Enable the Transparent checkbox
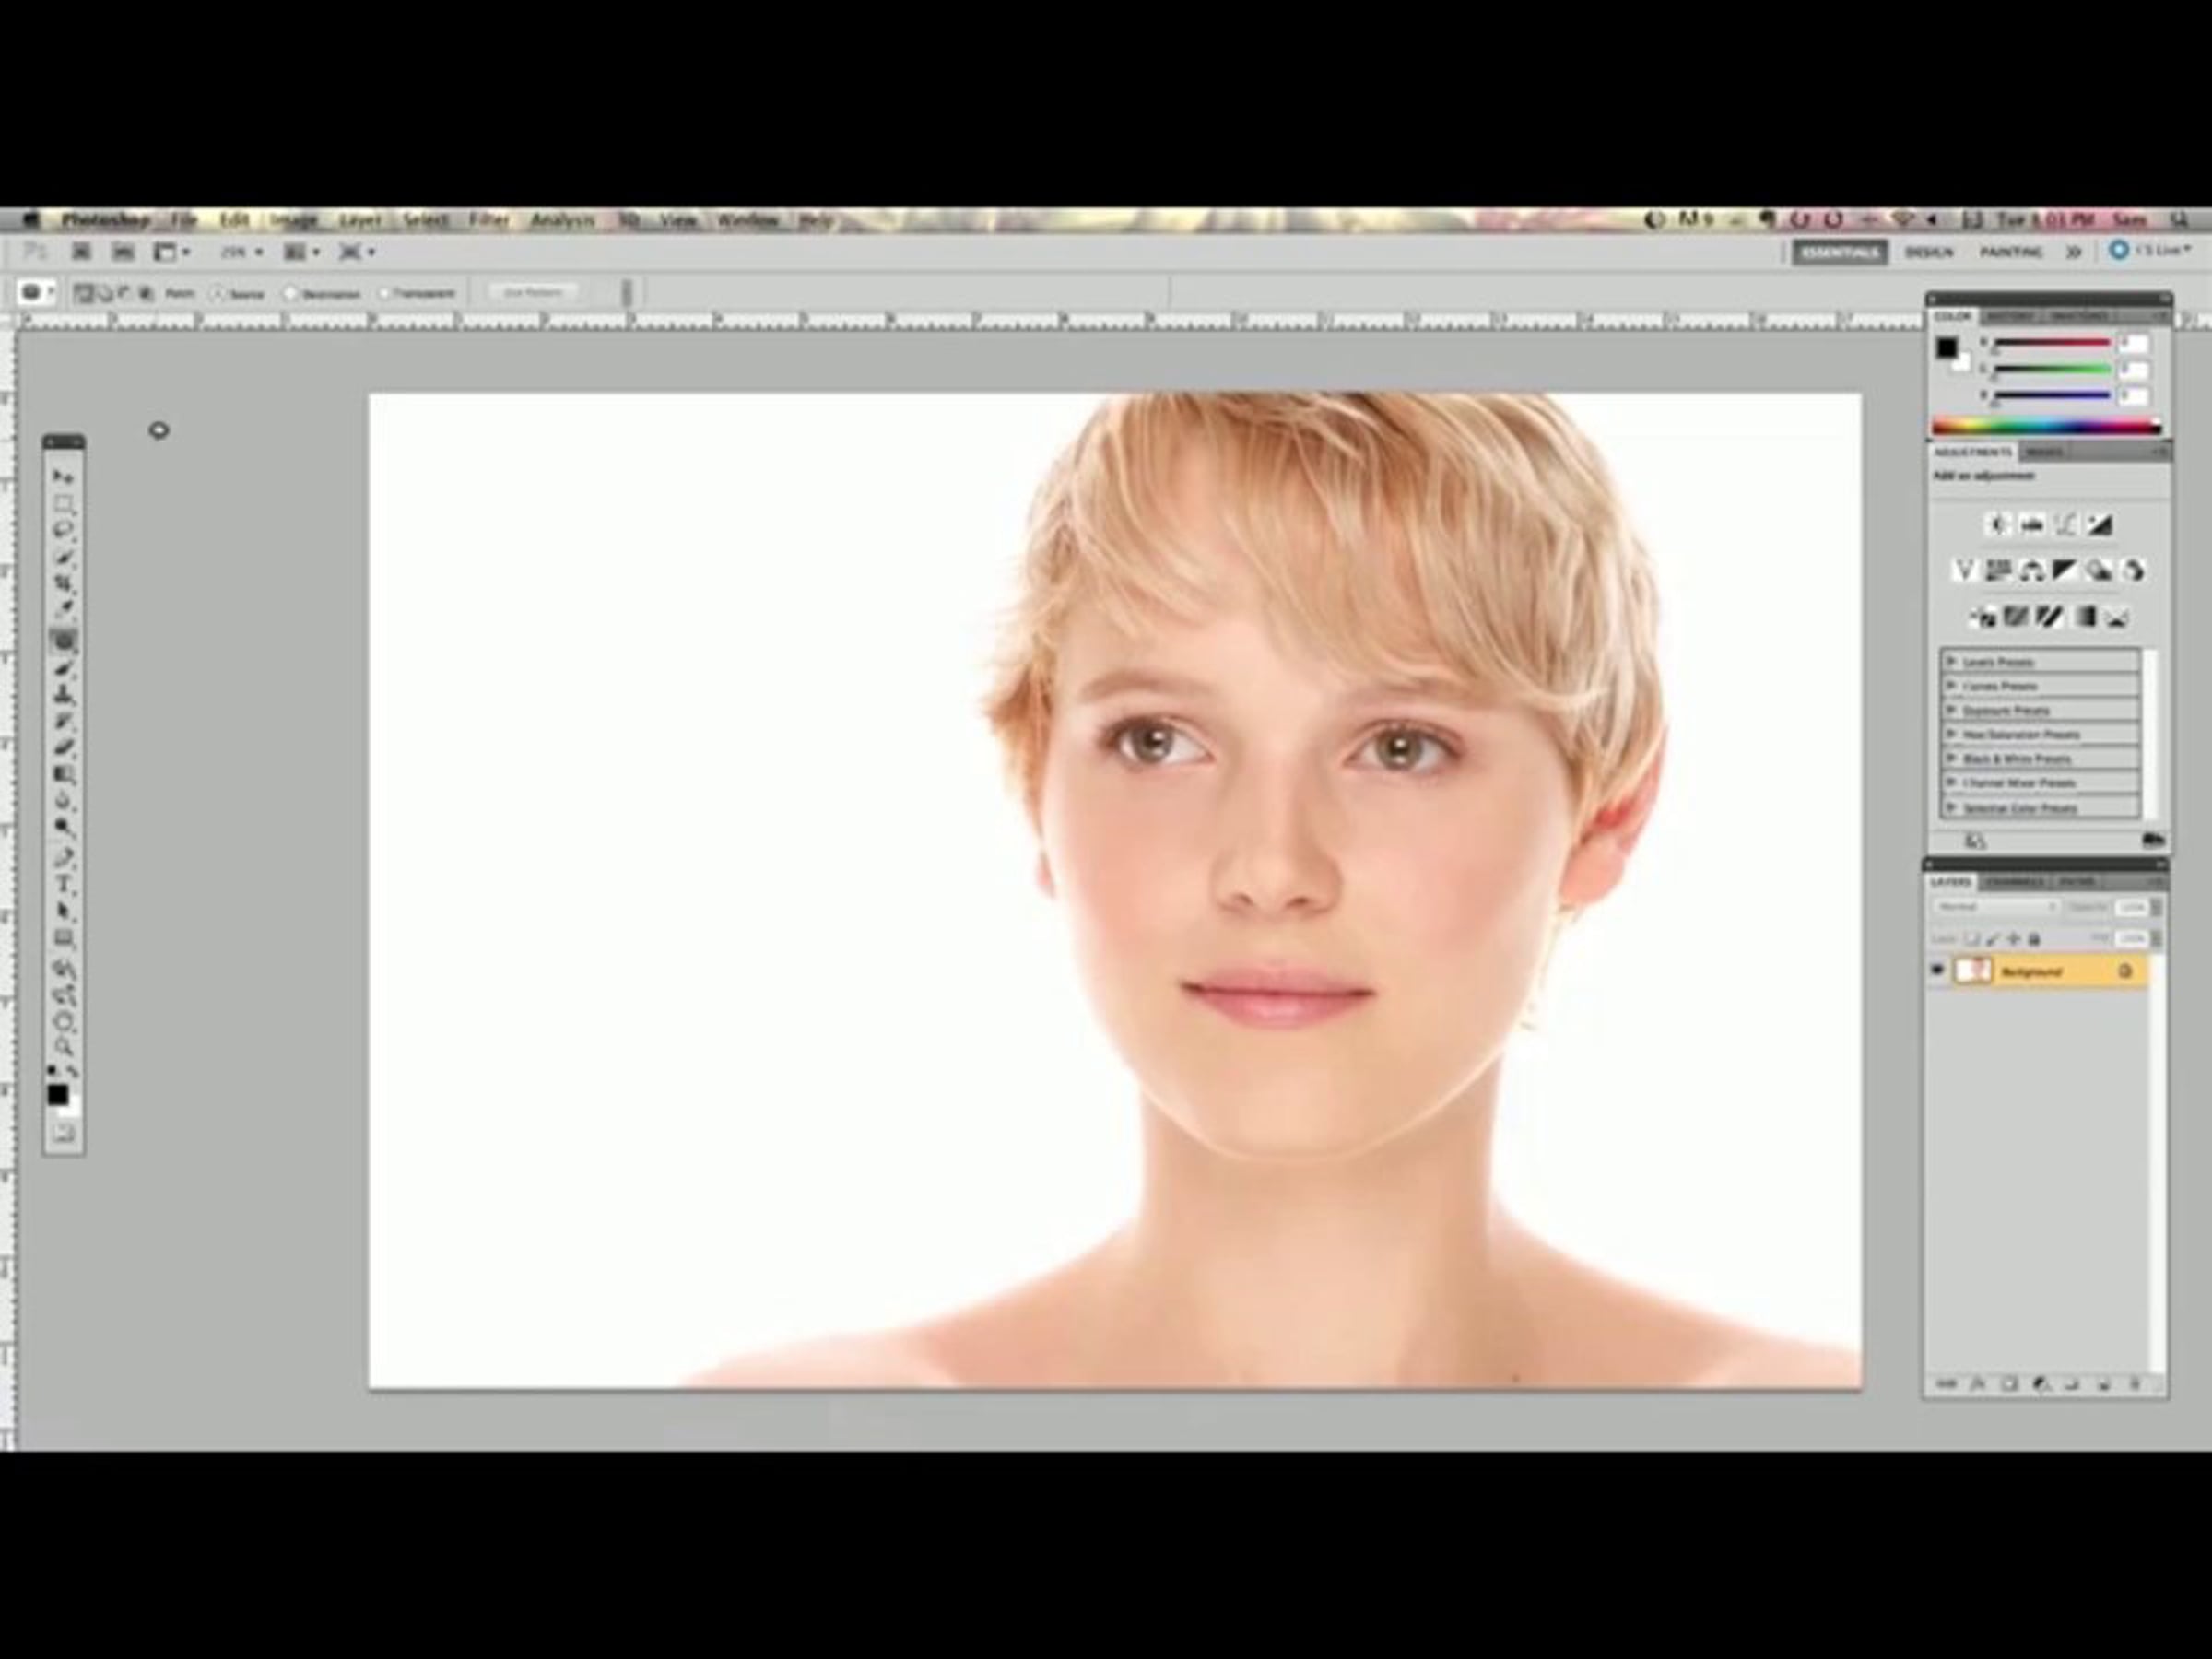 pyautogui.click(x=384, y=294)
